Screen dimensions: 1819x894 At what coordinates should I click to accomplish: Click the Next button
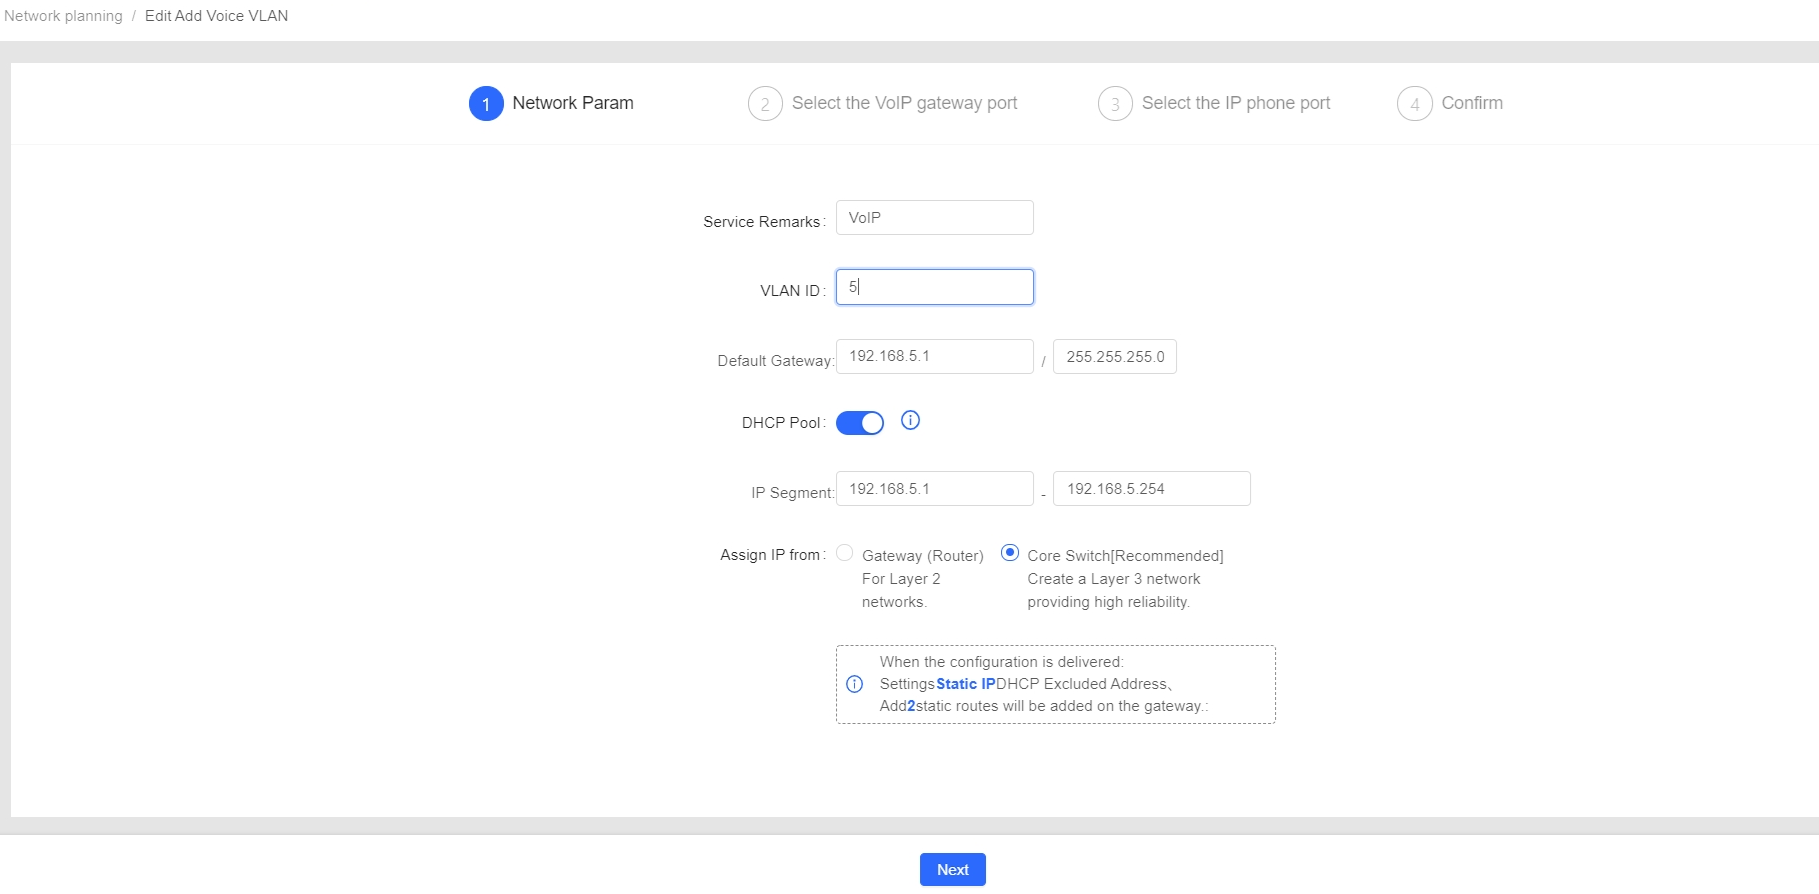tap(953, 870)
